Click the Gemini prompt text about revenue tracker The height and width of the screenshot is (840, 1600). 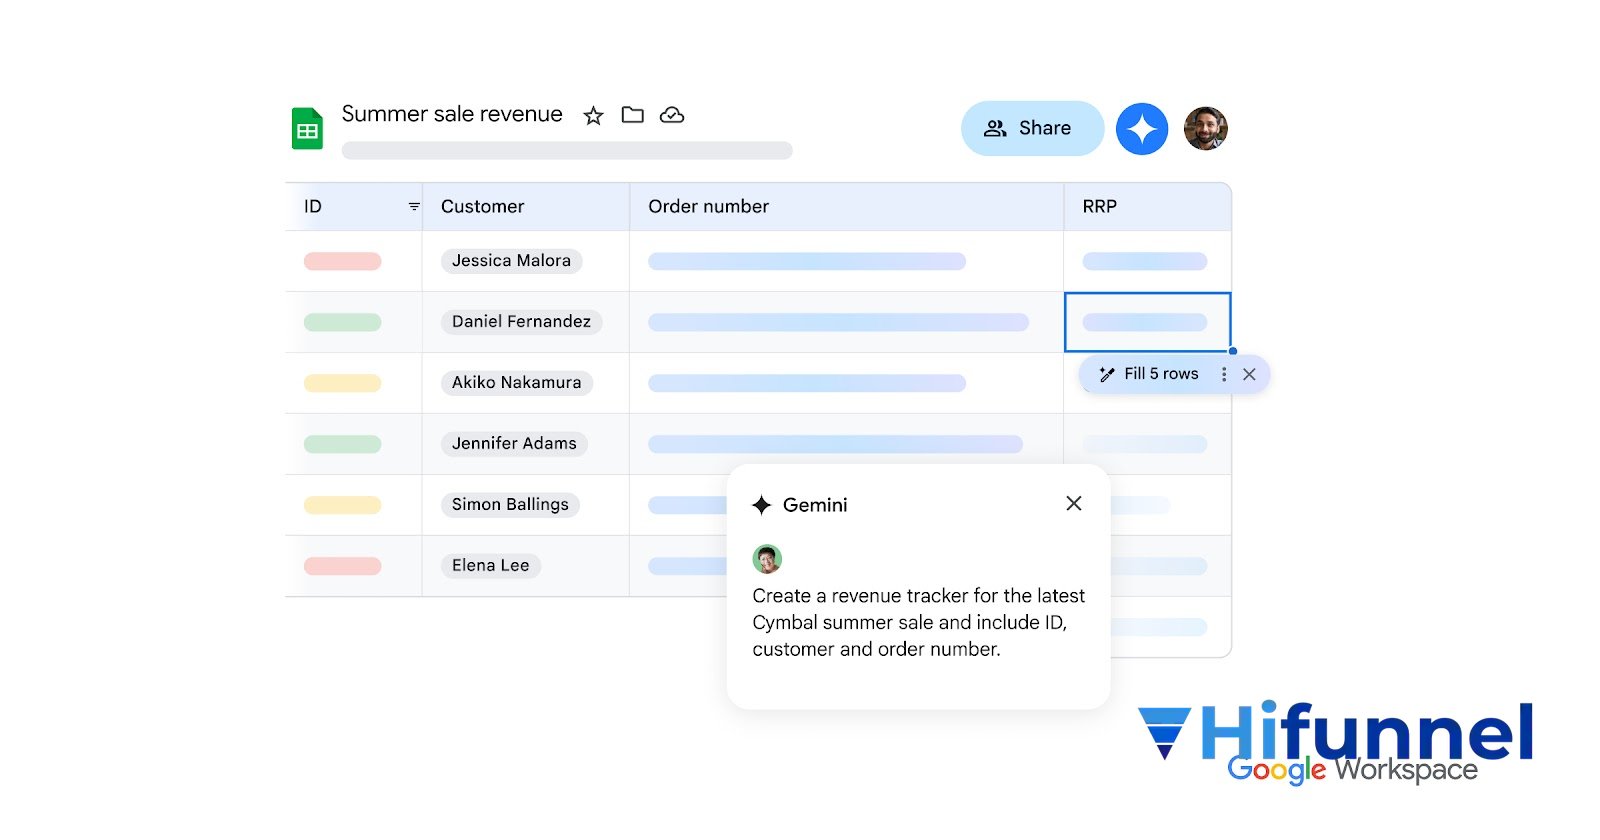pyautogui.click(x=918, y=622)
